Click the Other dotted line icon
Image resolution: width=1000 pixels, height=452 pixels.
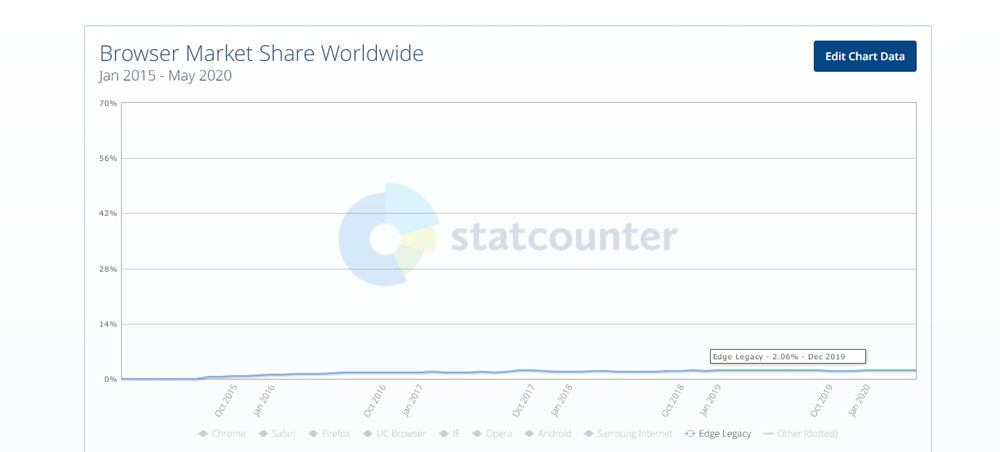[768, 434]
